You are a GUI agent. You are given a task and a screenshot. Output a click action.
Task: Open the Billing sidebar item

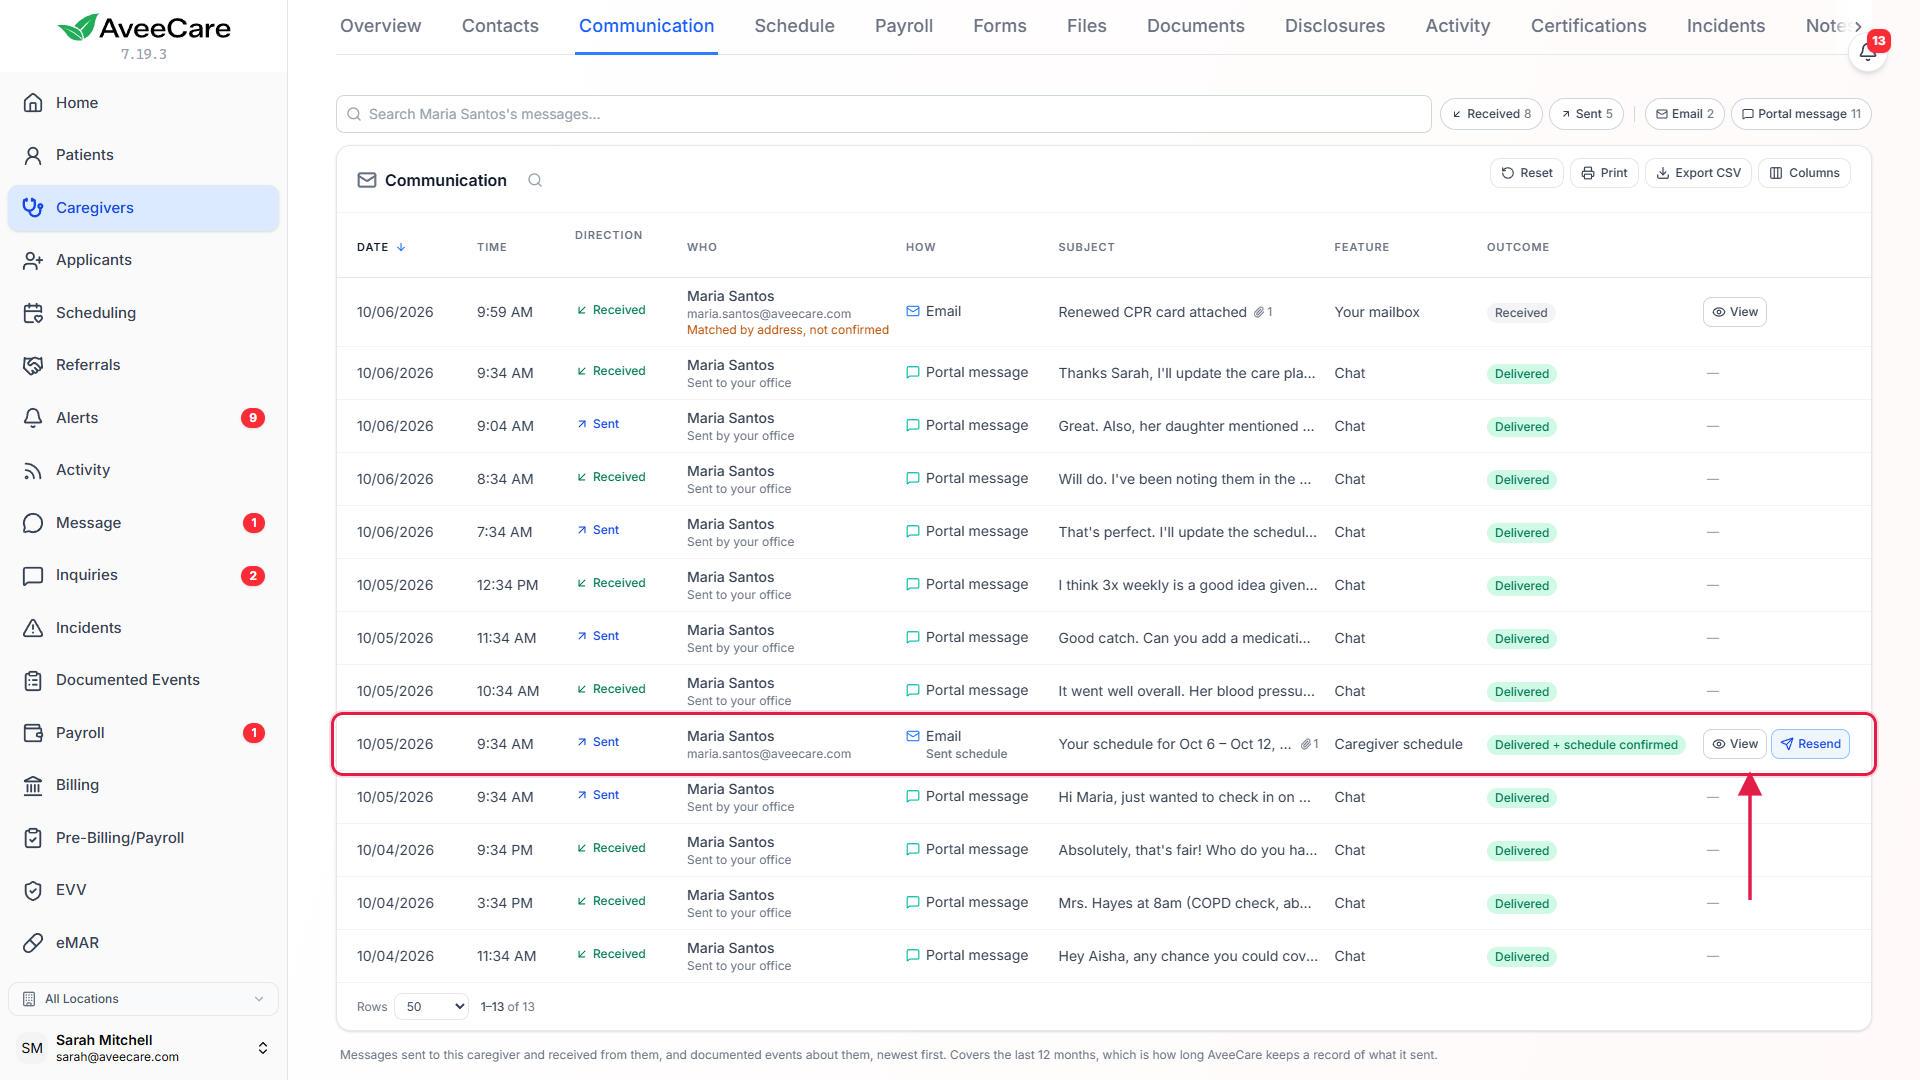[x=143, y=785]
